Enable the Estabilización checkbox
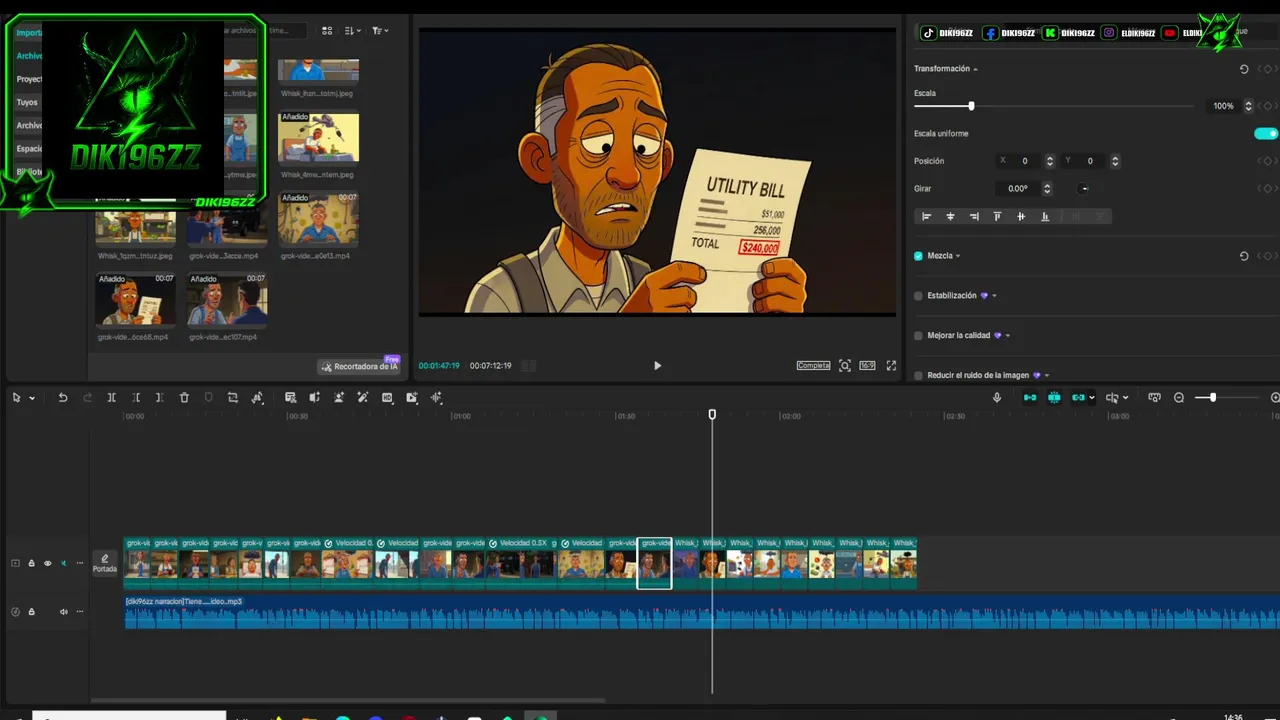The image size is (1280, 720). tap(918, 296)
